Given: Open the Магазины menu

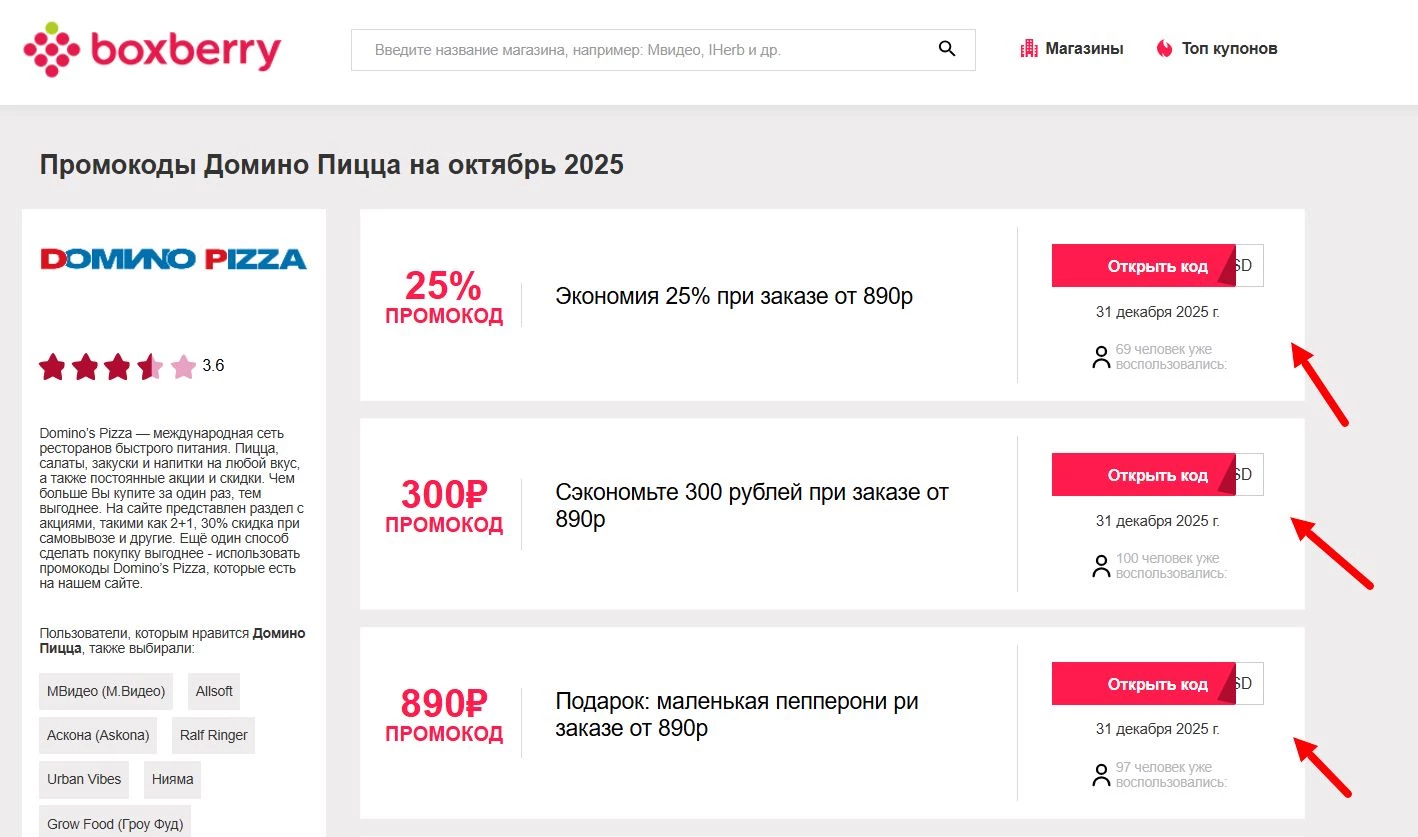Looking at the screenshot, I should (1085, 47).
